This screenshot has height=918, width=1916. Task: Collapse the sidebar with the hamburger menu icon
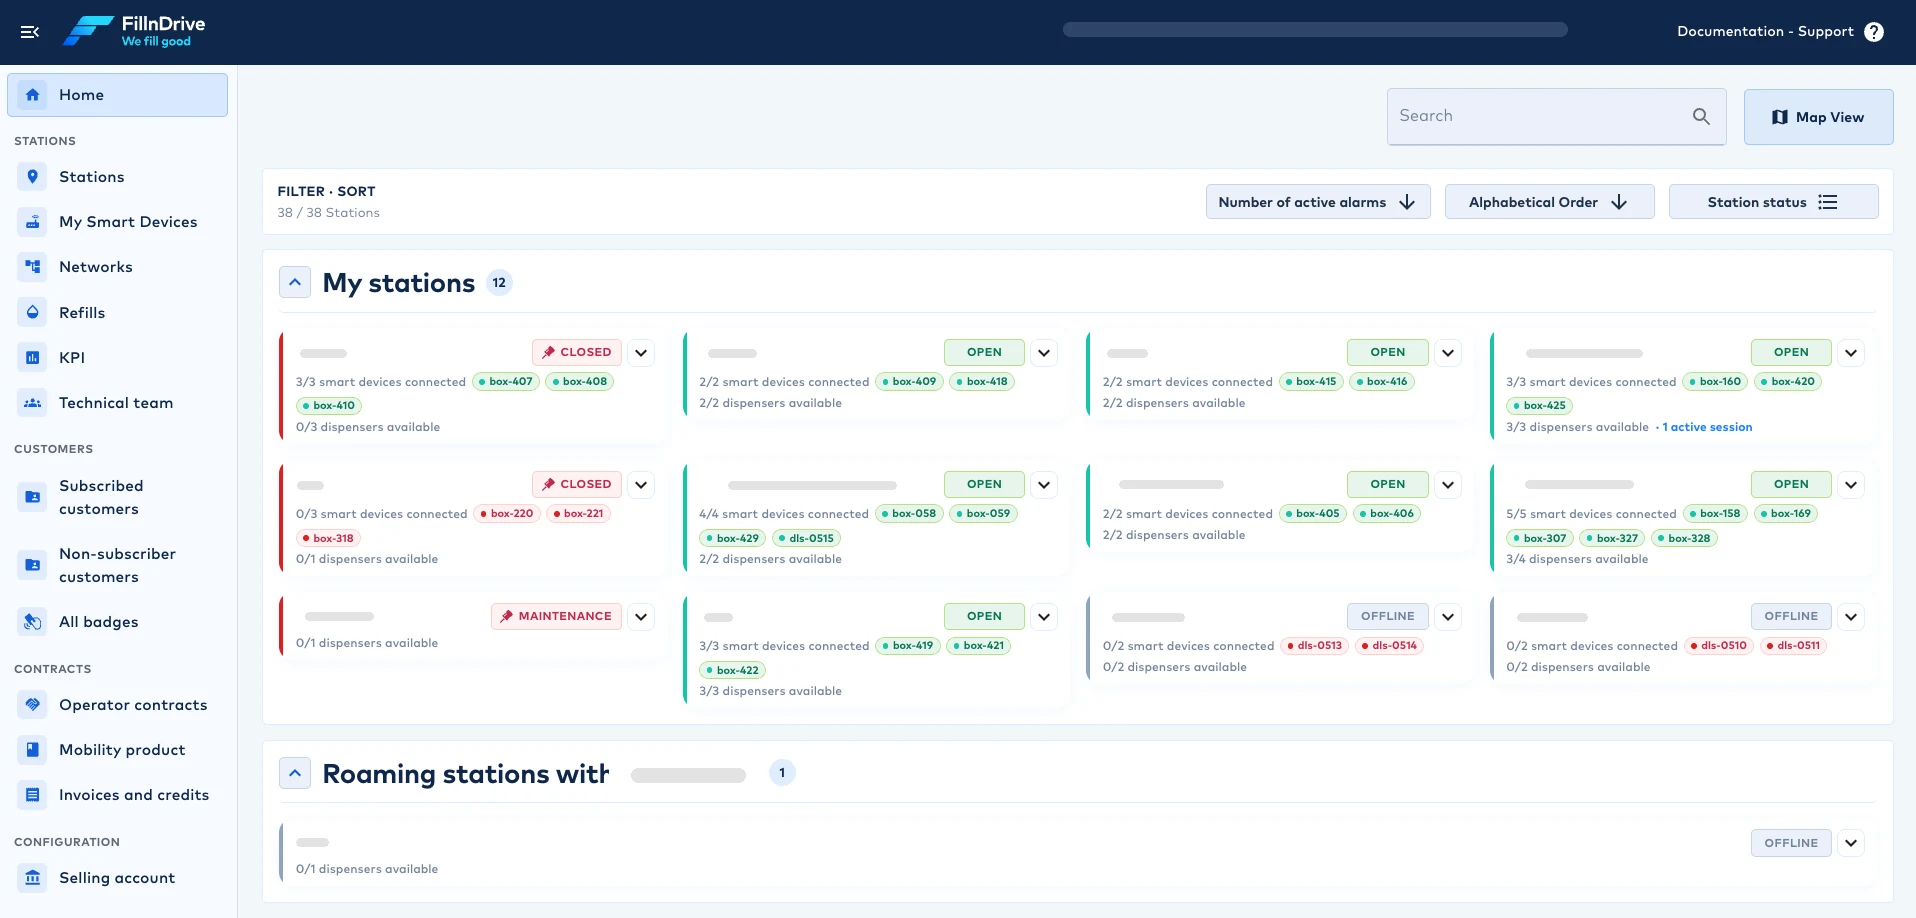tap(30, 32)
